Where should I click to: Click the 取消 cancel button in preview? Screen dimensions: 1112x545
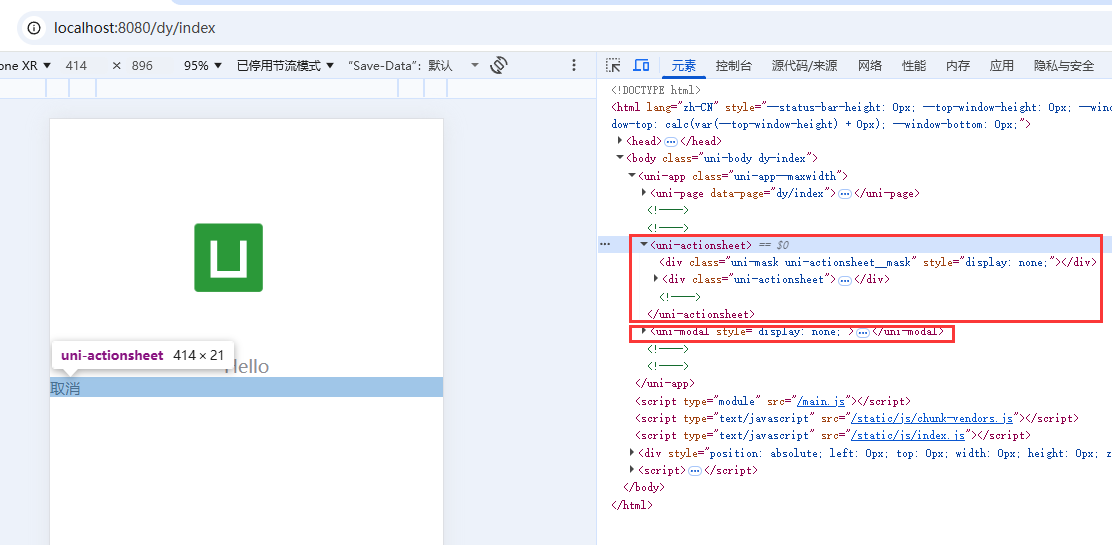[66, 388]
